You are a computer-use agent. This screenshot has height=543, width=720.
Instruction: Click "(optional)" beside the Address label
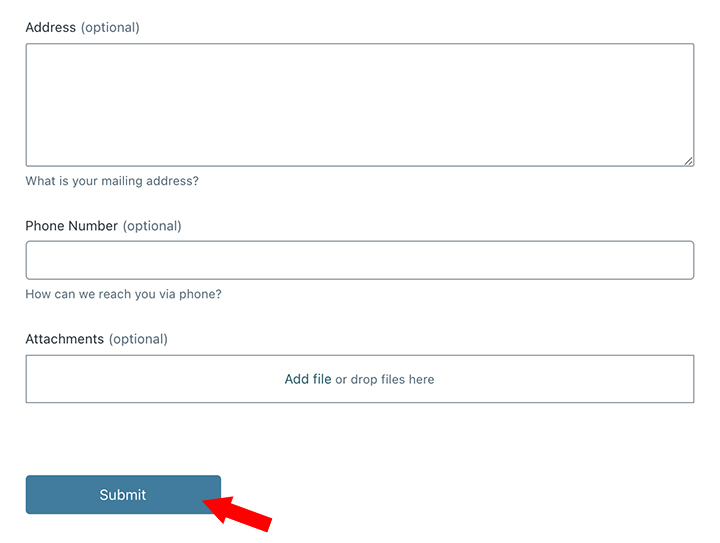coord(110,28)
